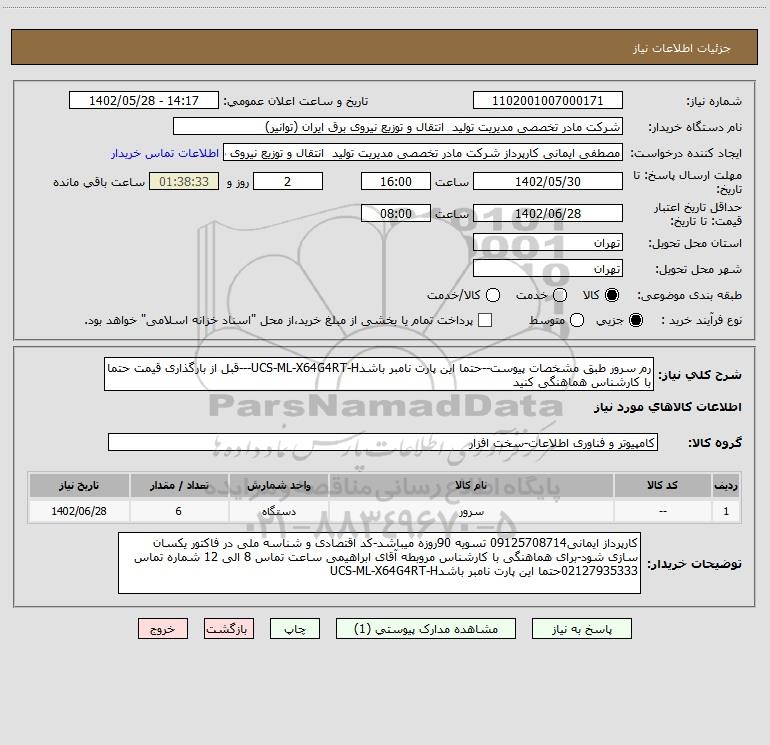This screenshot has width=770, height=745.
Task: Click the deadline time field 16:00
Action: pyautogui.click(x=396, y=182)
